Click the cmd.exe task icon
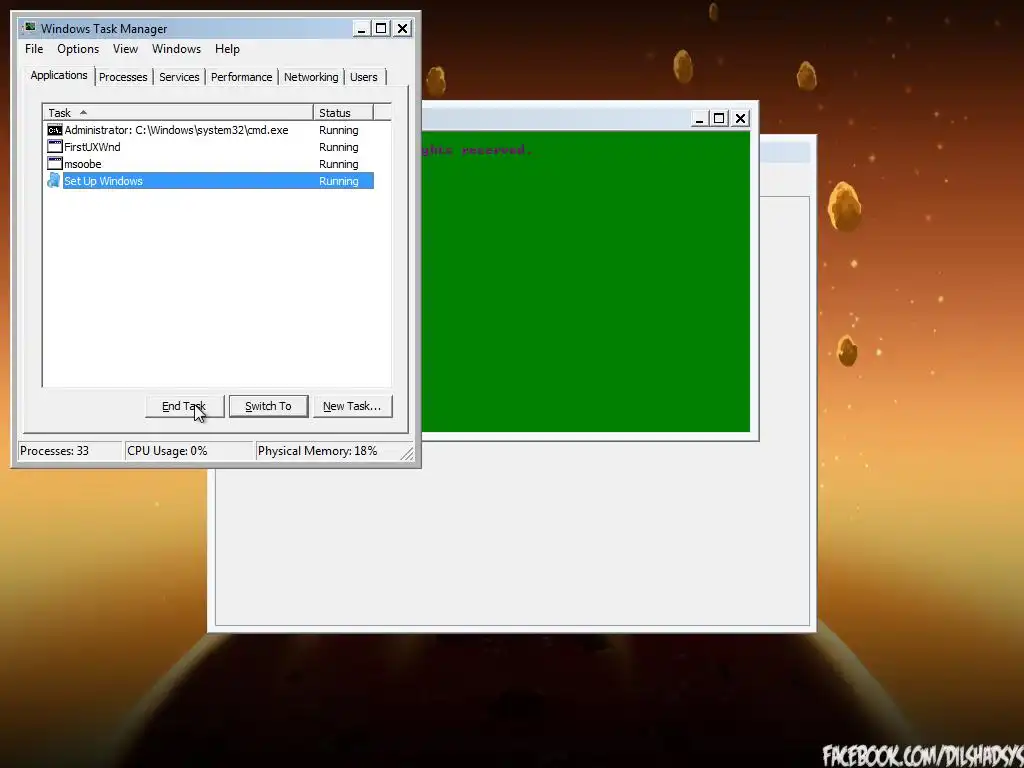This screenshot has height=768, width=1024. (x=55, y=130)
